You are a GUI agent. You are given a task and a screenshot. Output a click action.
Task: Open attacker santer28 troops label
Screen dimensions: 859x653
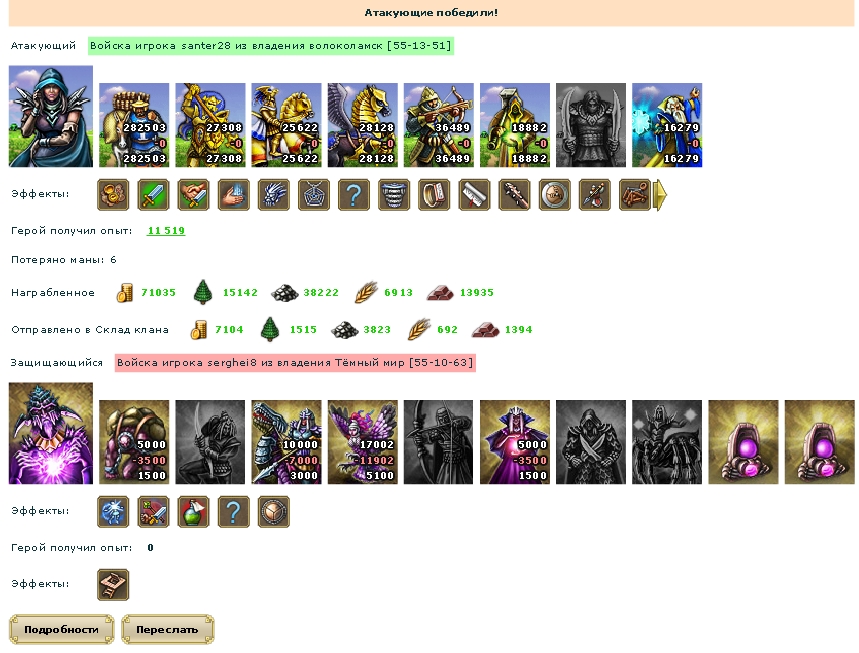[x=271, y=45]
